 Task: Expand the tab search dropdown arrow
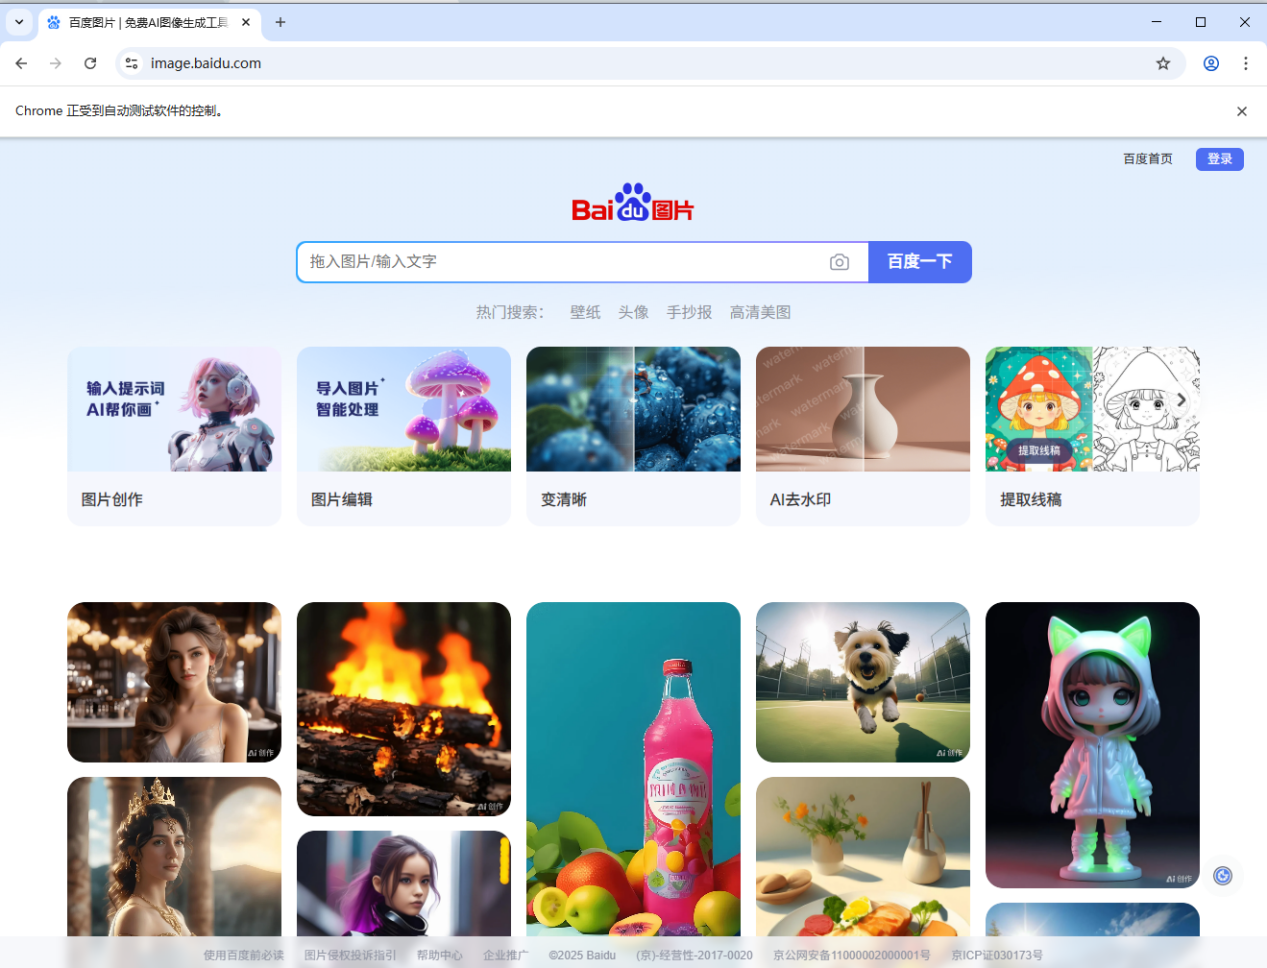[x=19, y=22]
